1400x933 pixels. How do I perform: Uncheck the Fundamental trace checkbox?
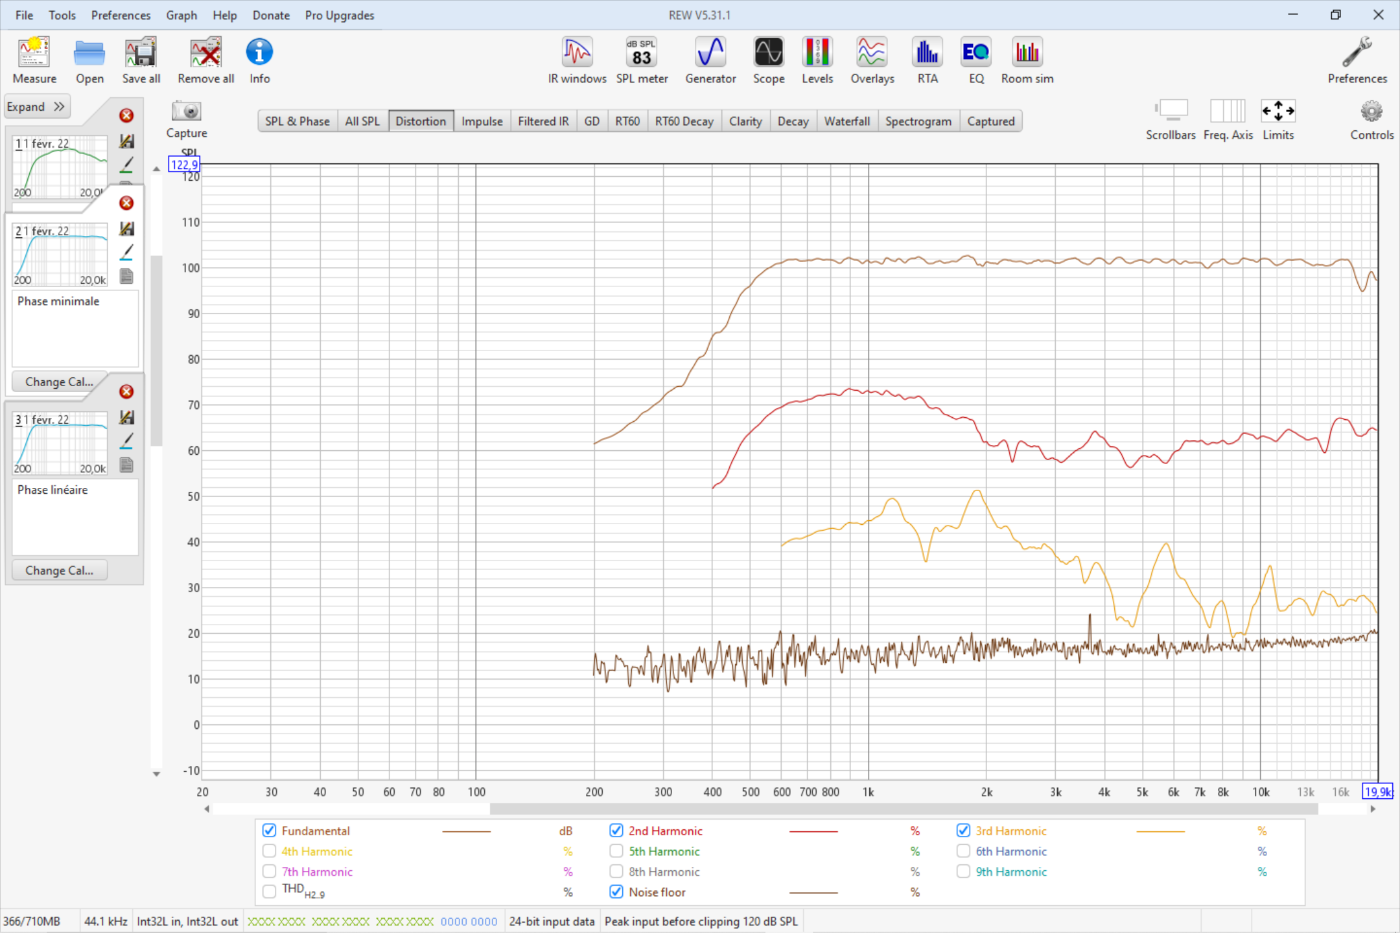point(269,831)
